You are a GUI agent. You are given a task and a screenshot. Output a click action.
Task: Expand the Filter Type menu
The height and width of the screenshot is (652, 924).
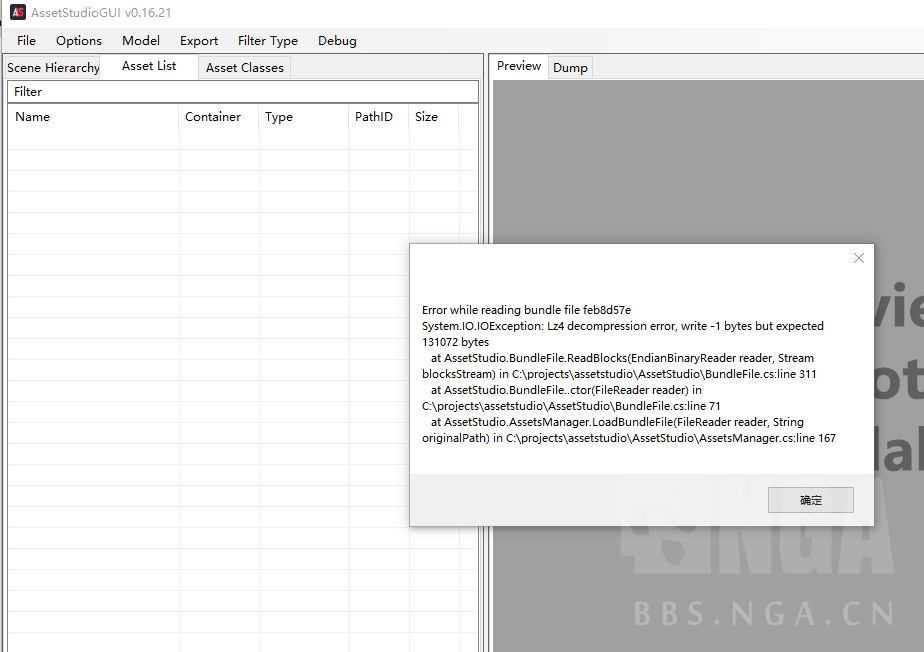click(268, 41)
